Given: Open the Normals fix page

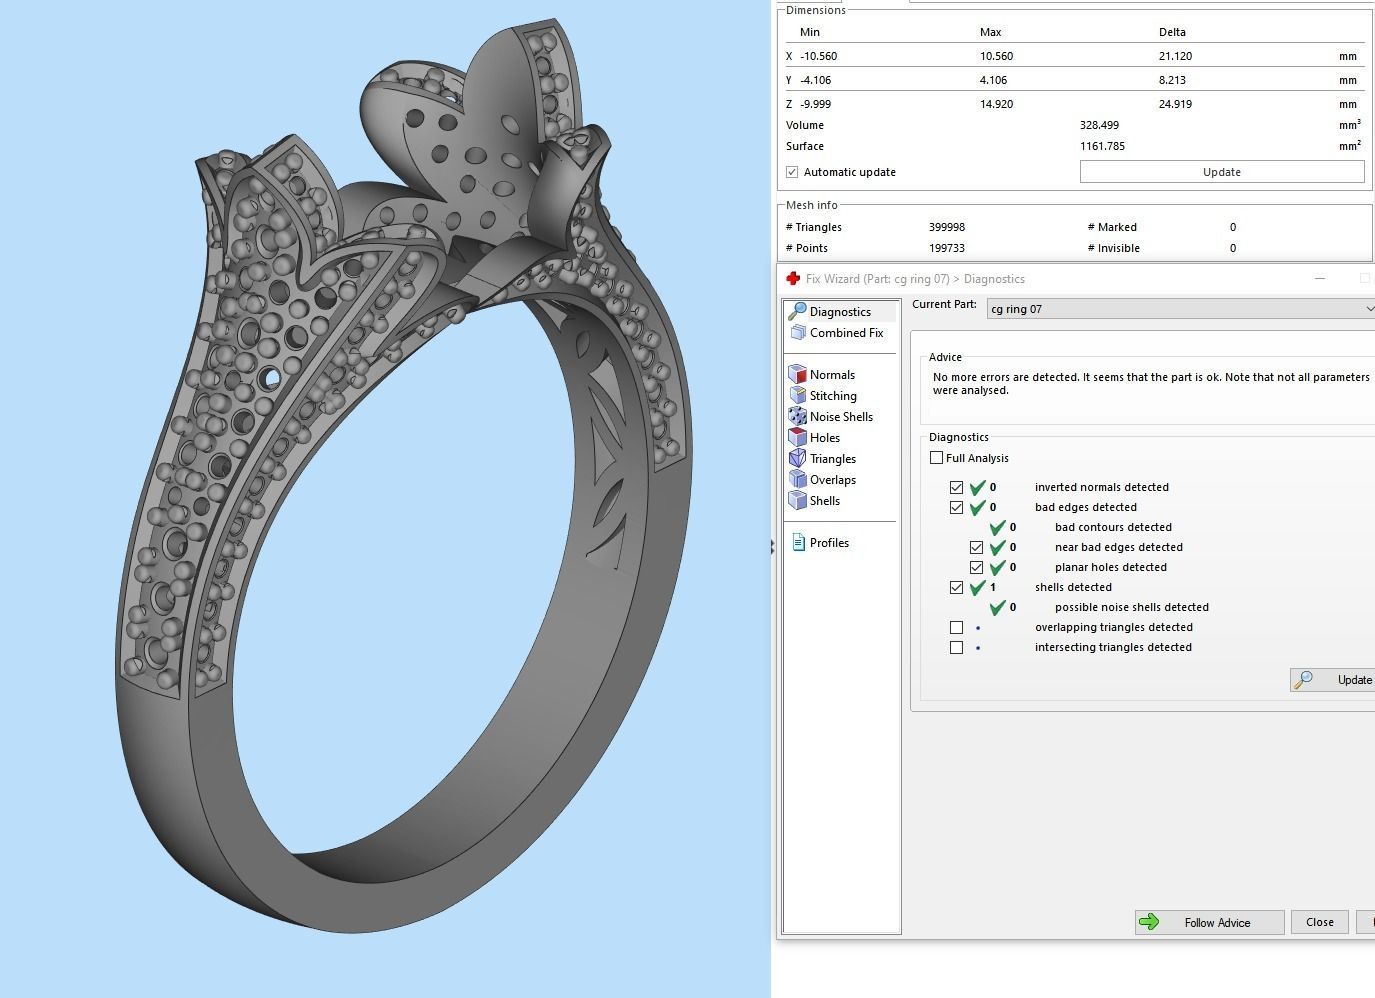Looking at the screenshot, I should [822, 375].
